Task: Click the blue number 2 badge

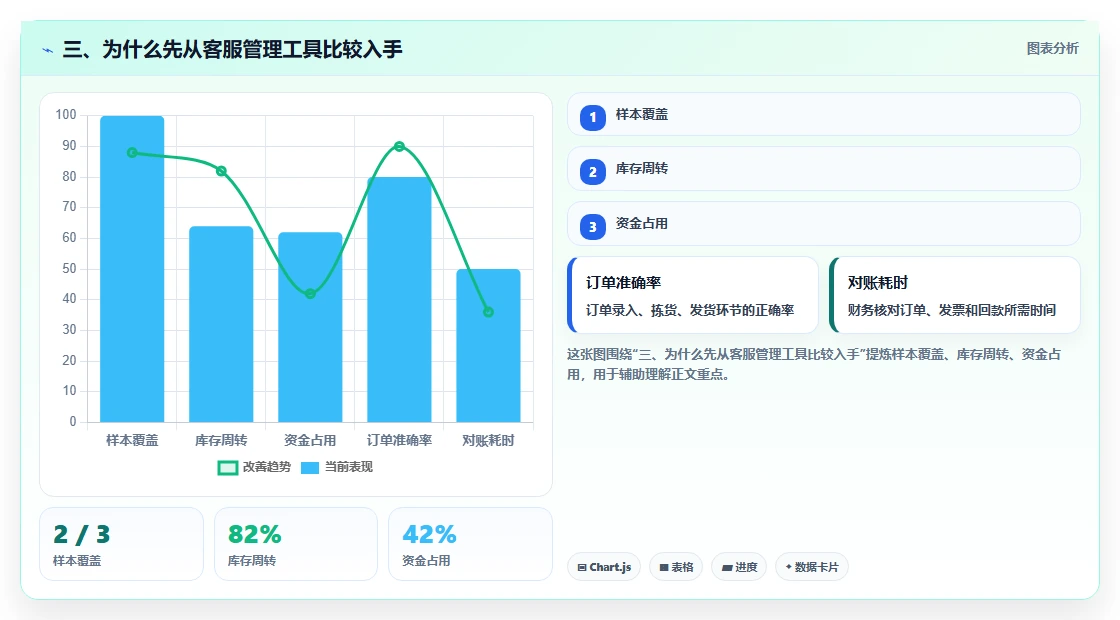Action: (592, 171)
